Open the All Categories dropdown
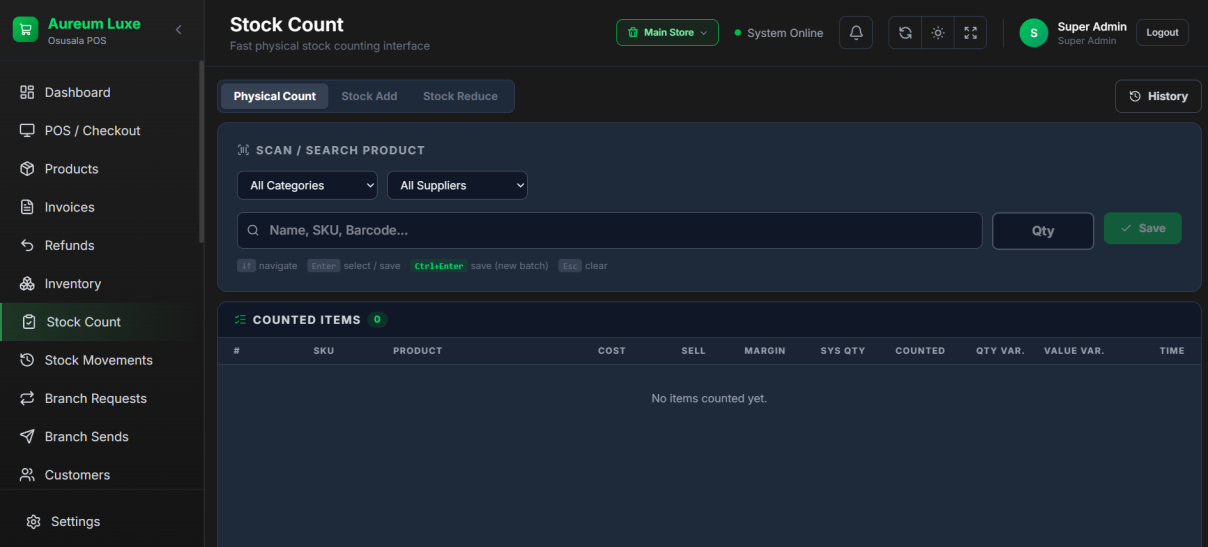 tap(307, 185)
